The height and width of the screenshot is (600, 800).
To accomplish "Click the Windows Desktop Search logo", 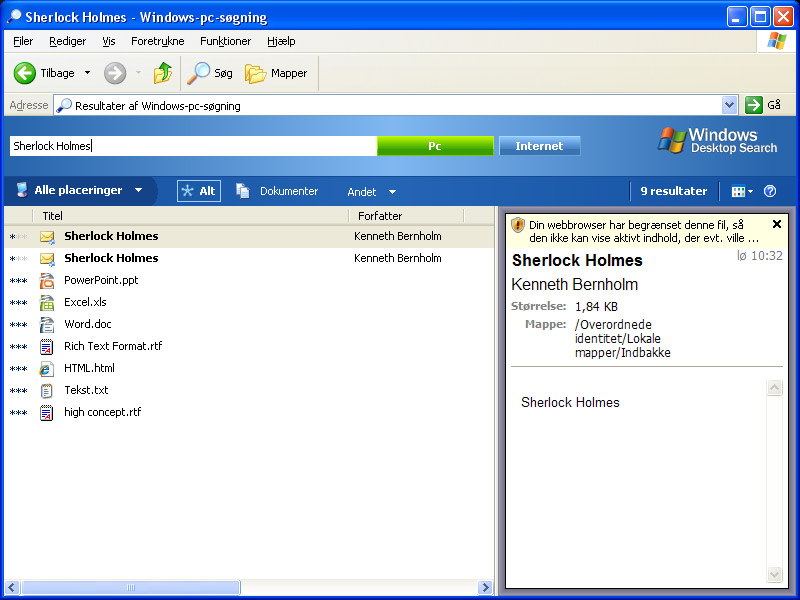I will pos(718,140).
